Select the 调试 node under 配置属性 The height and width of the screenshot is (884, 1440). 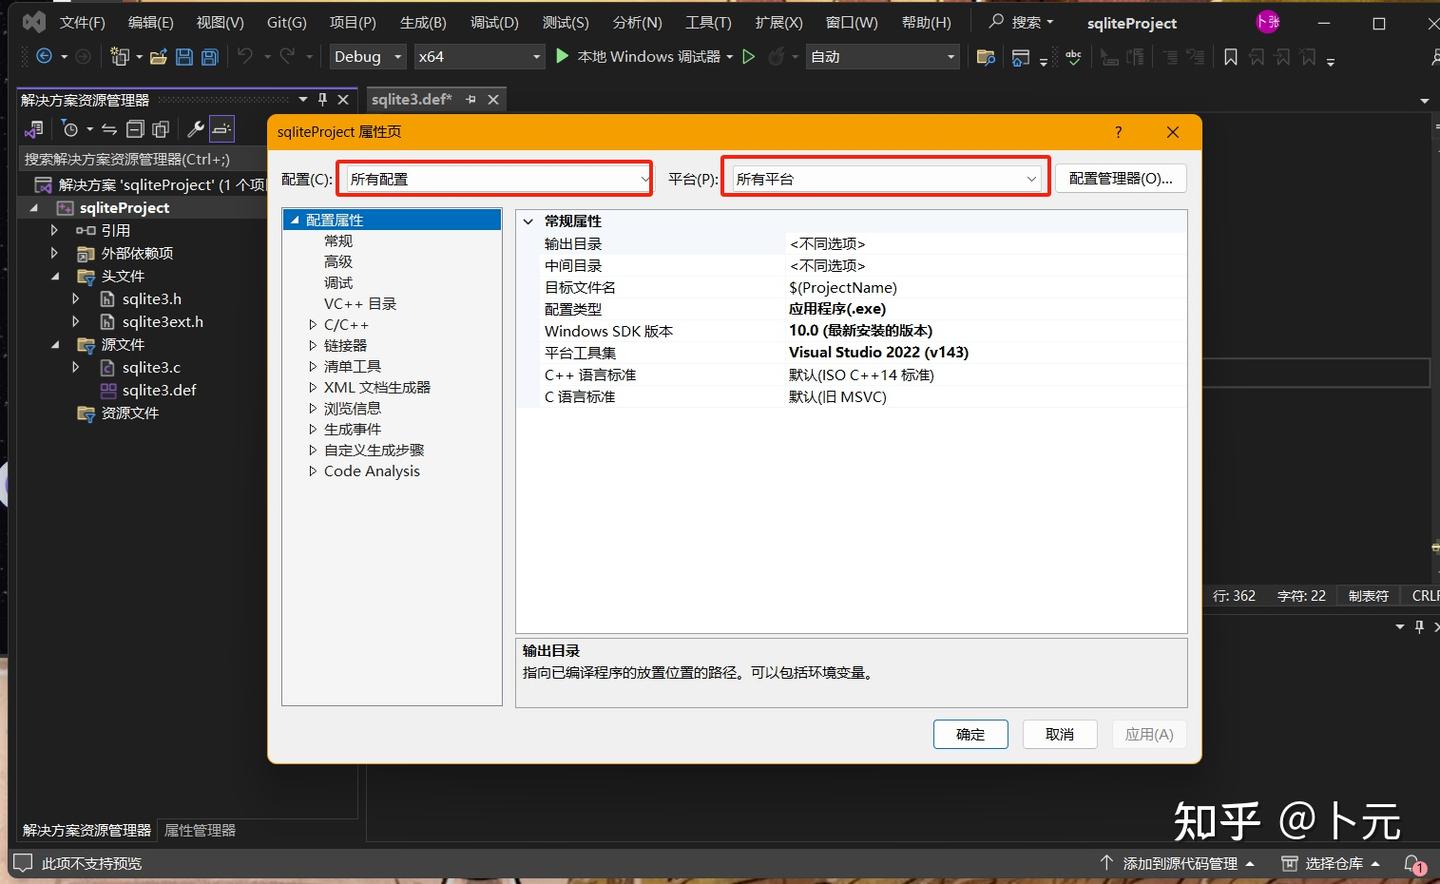point(338,282)
